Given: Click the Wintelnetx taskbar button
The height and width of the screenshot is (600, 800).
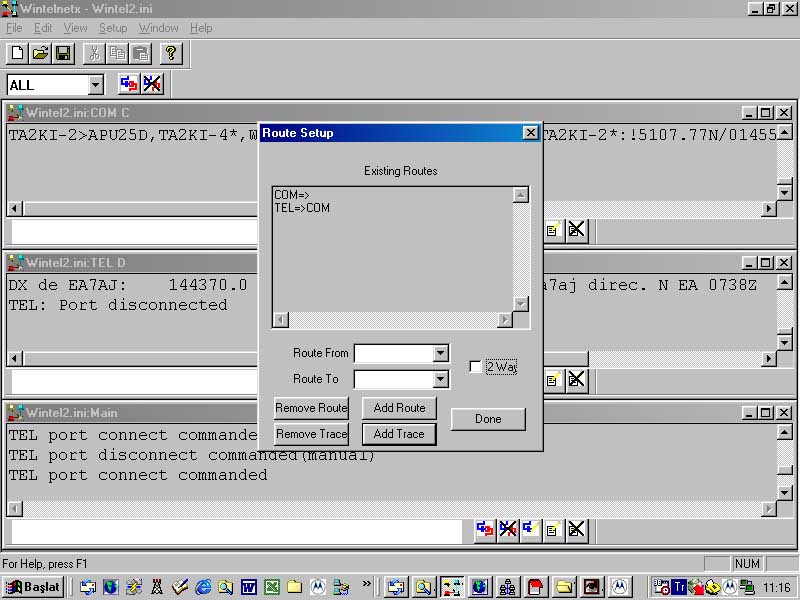Looking at the screenshot, I should (452, 587).
